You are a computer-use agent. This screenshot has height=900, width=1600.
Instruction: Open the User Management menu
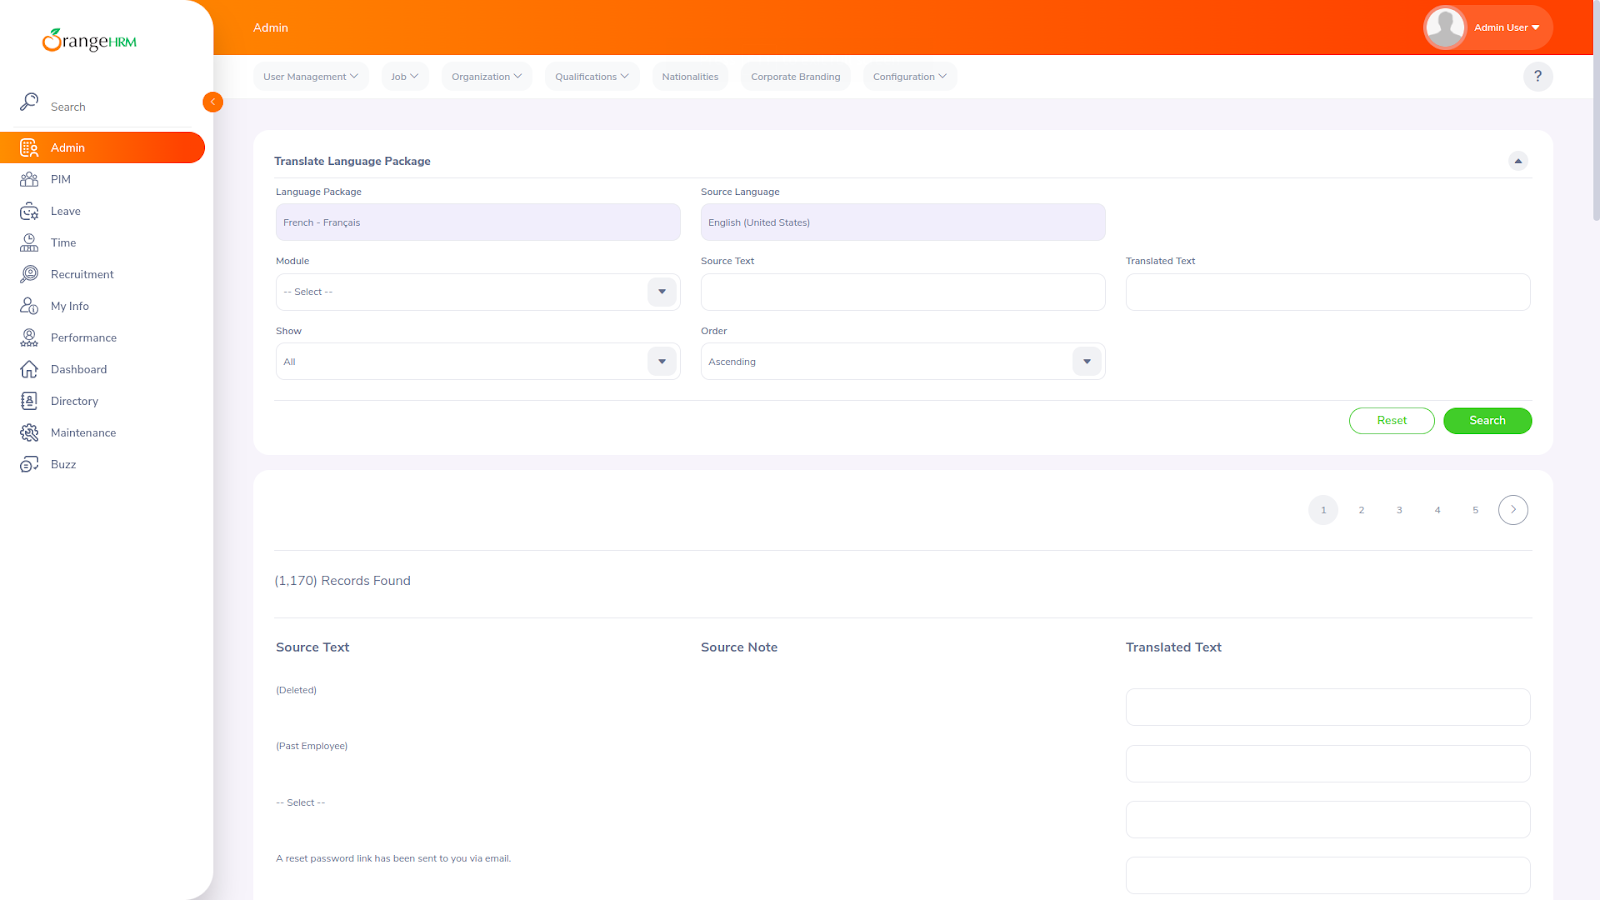310,77
